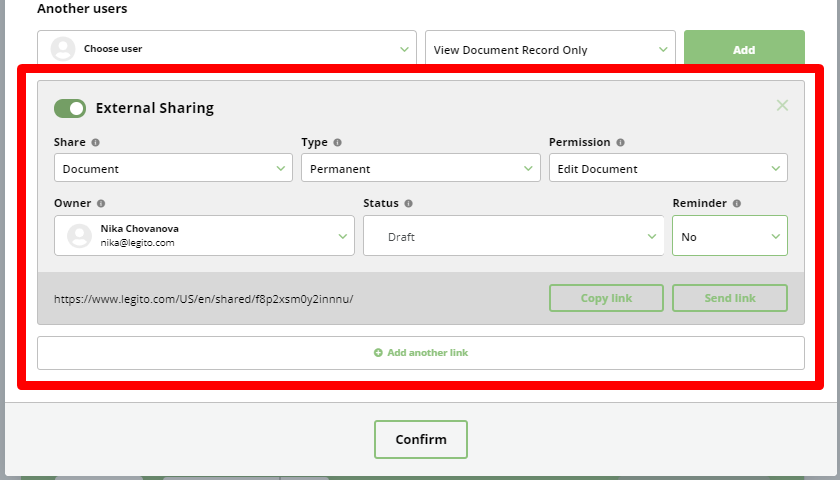
Task: Click the Reminder info icon
Action: click(737, 204)
